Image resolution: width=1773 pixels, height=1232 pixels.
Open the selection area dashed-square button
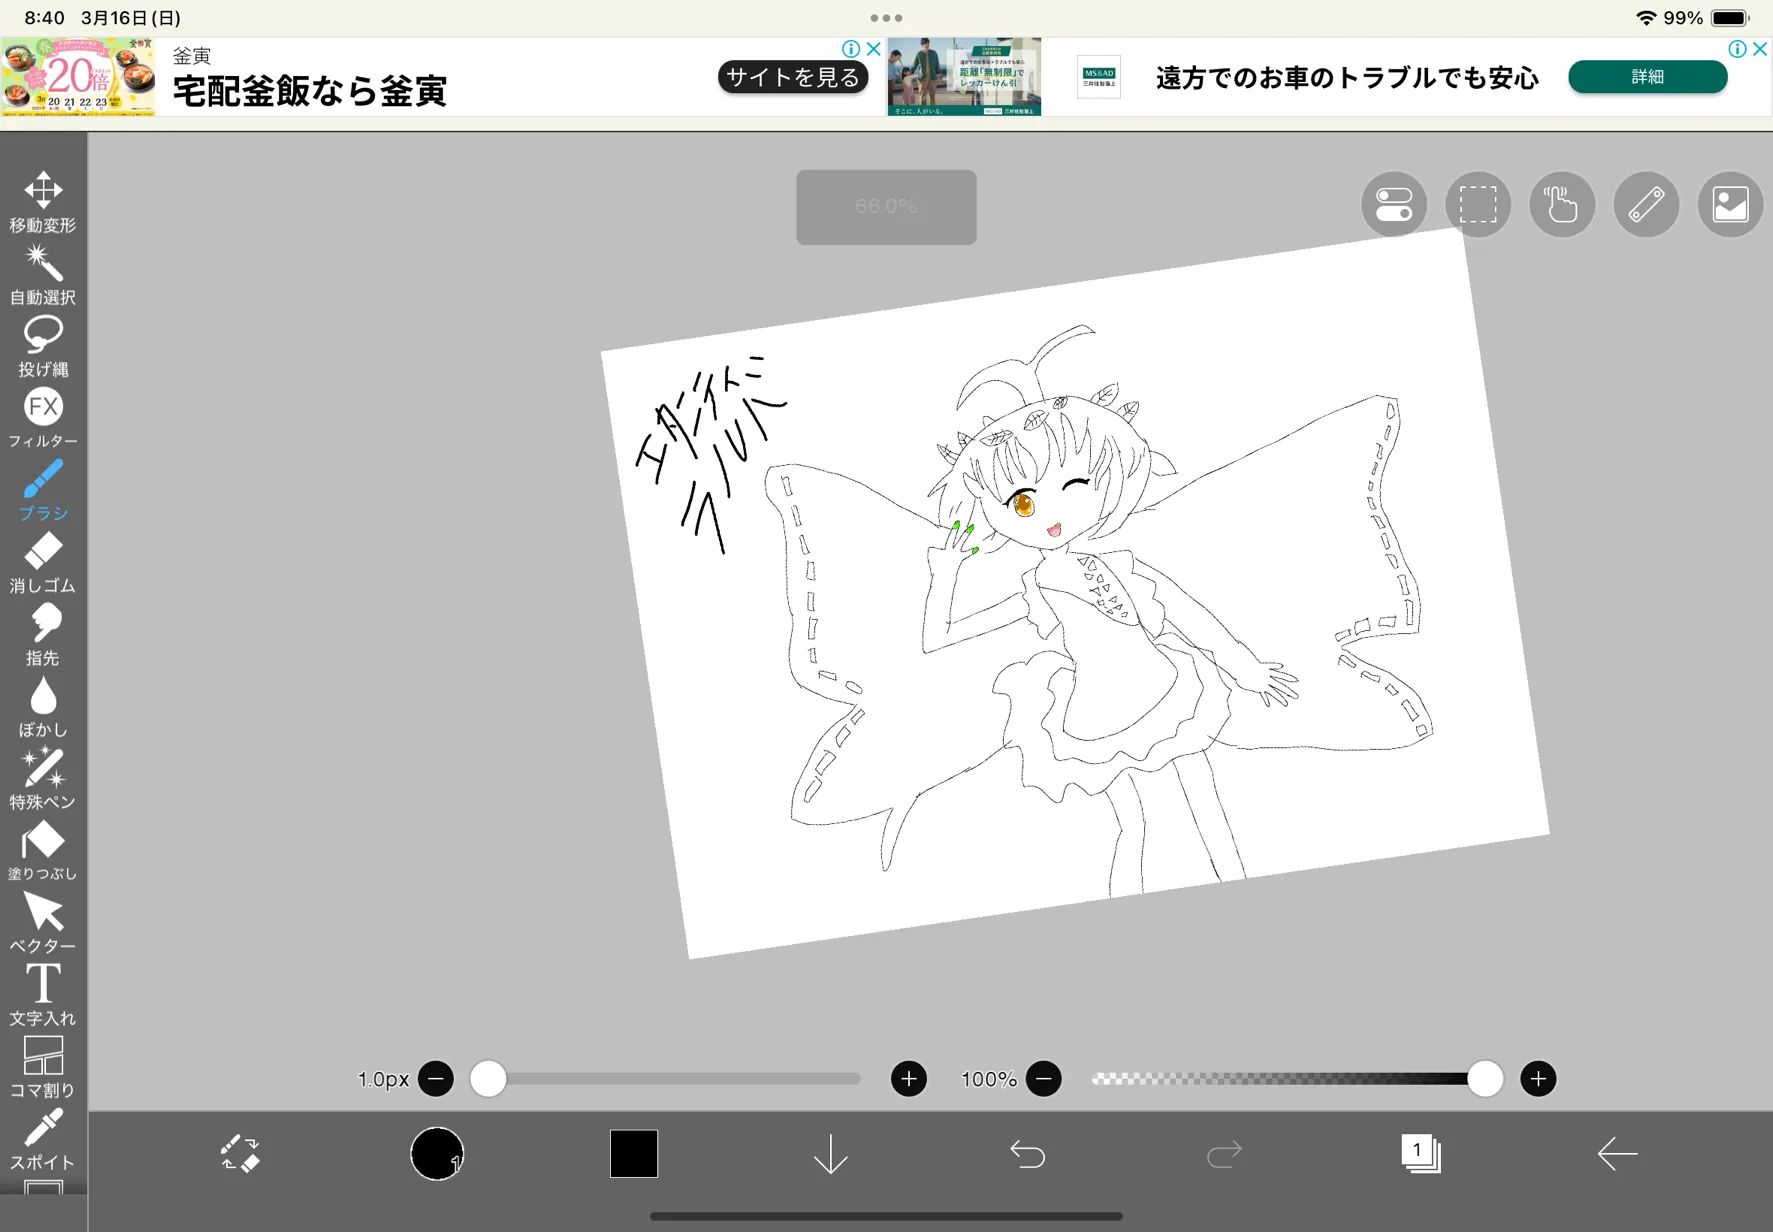[x=1478, y=205]
